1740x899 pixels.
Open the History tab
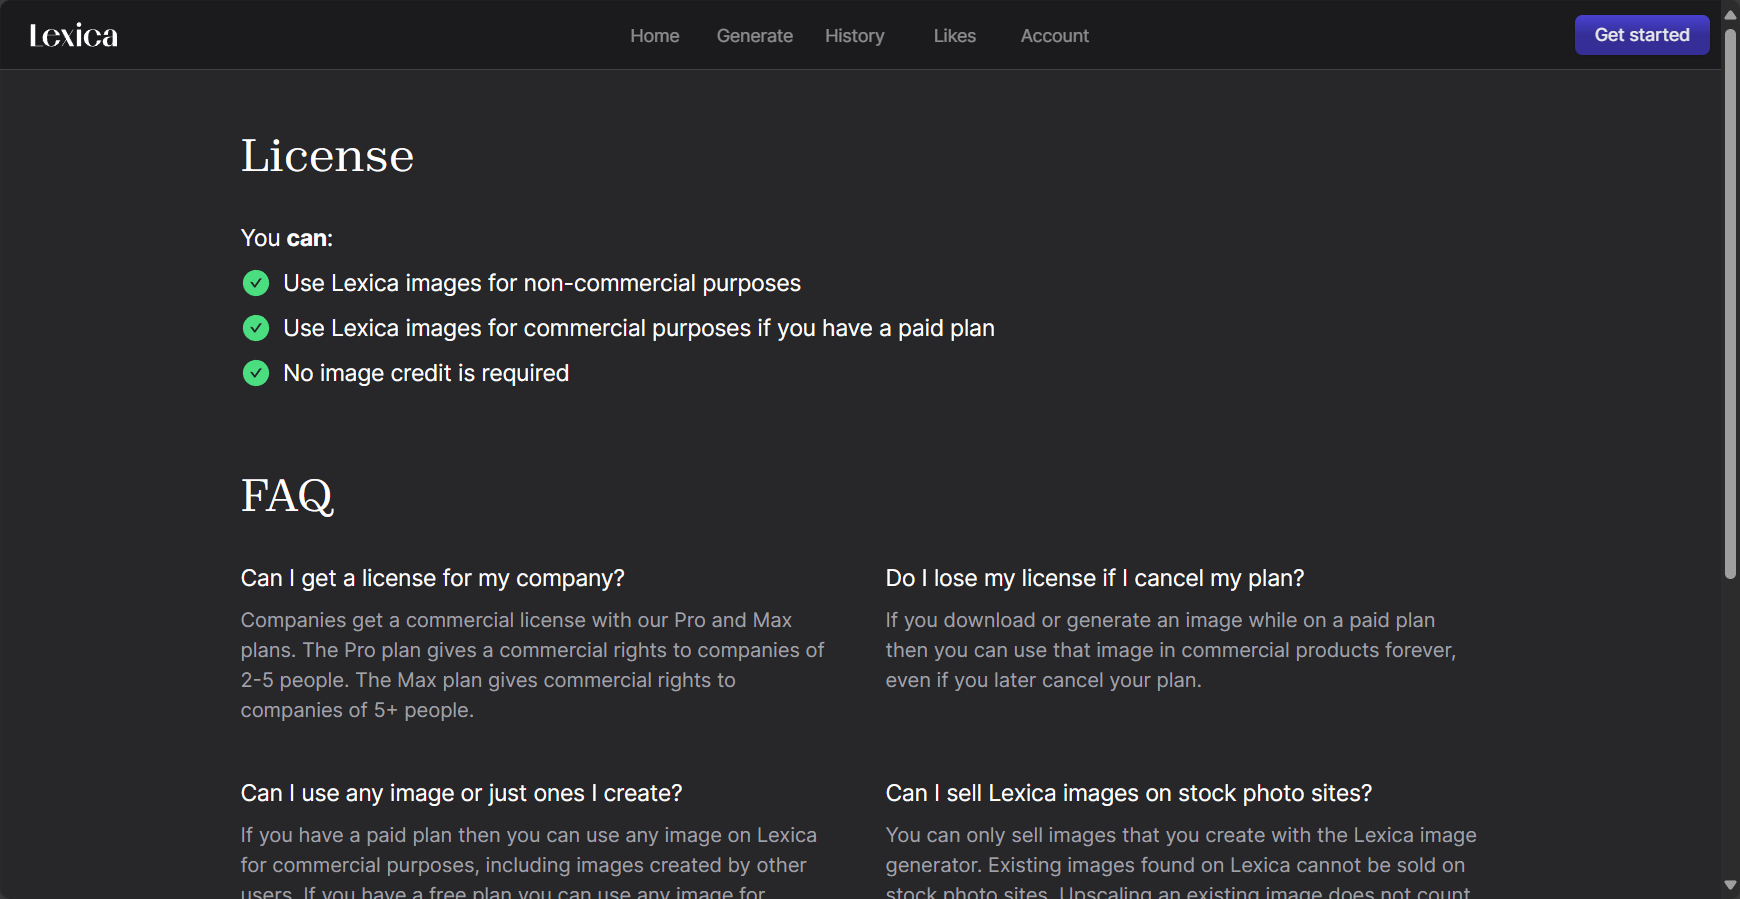[855, 36]
